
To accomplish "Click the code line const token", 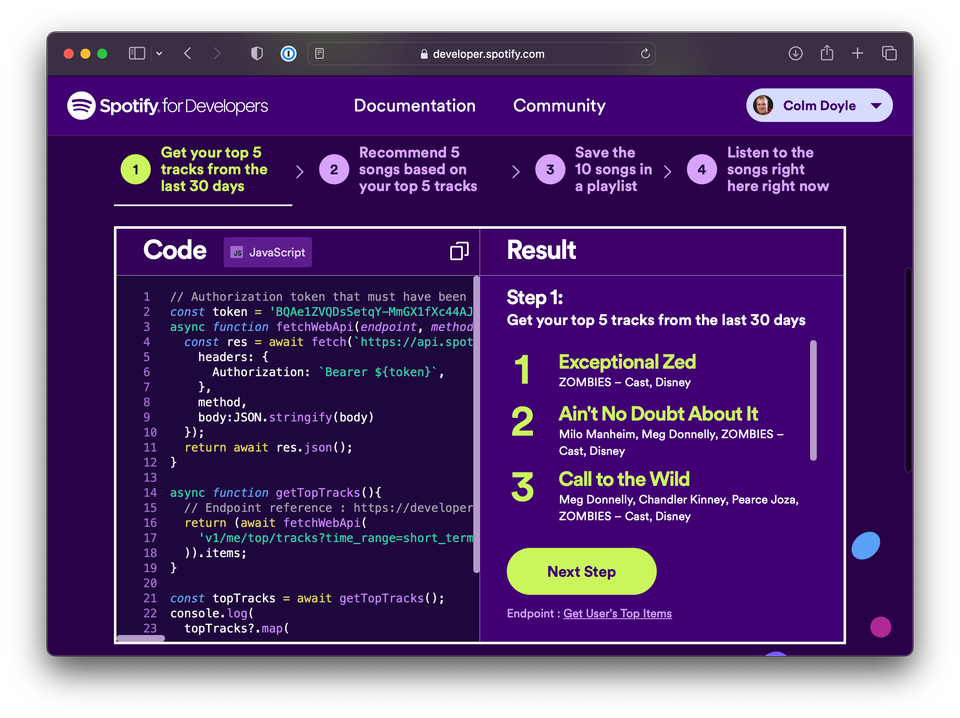I will (321, 312).
